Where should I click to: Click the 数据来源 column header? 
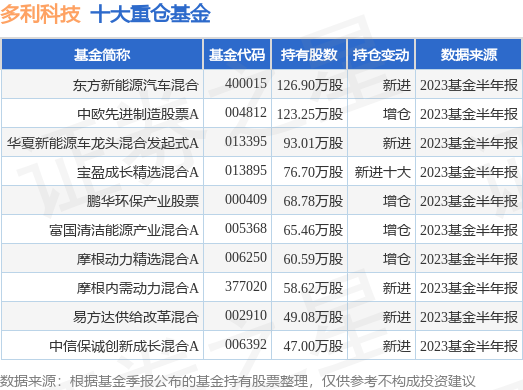(469, 55)
